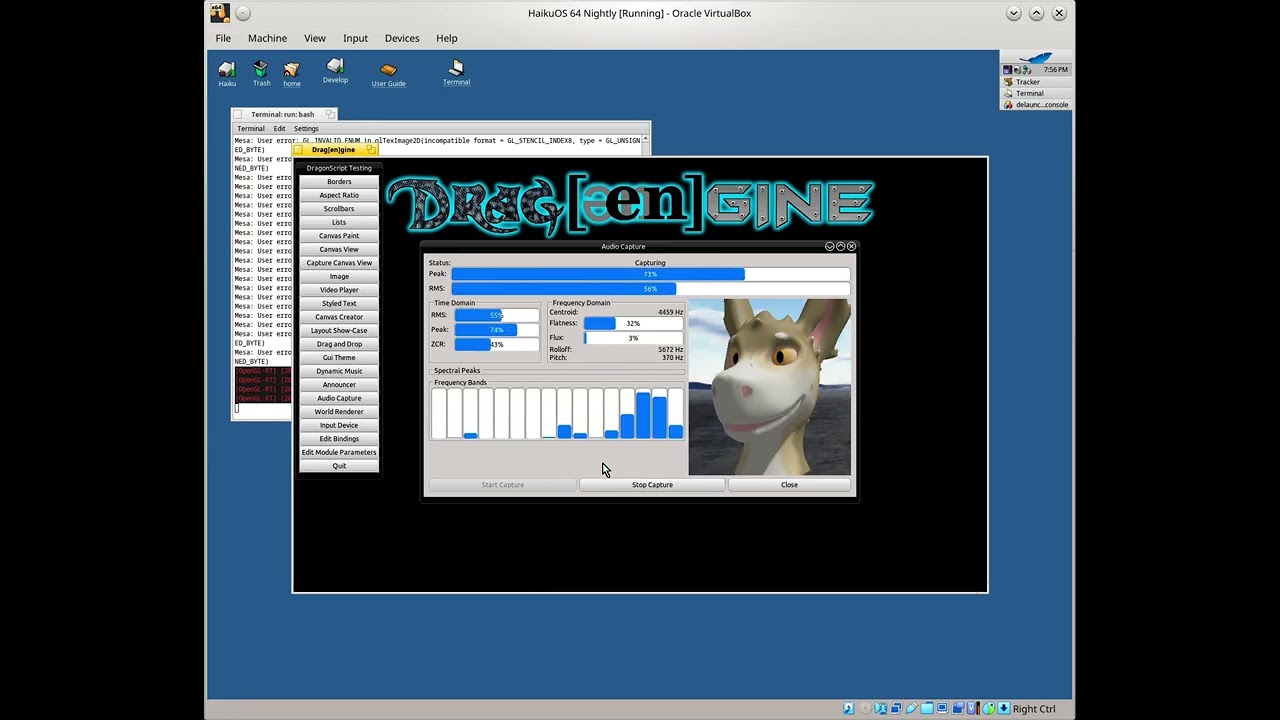Screen dimensions: 1280x720
Task: Switch to delauncher console in the Deskbar
Action: click(1035, 104)
